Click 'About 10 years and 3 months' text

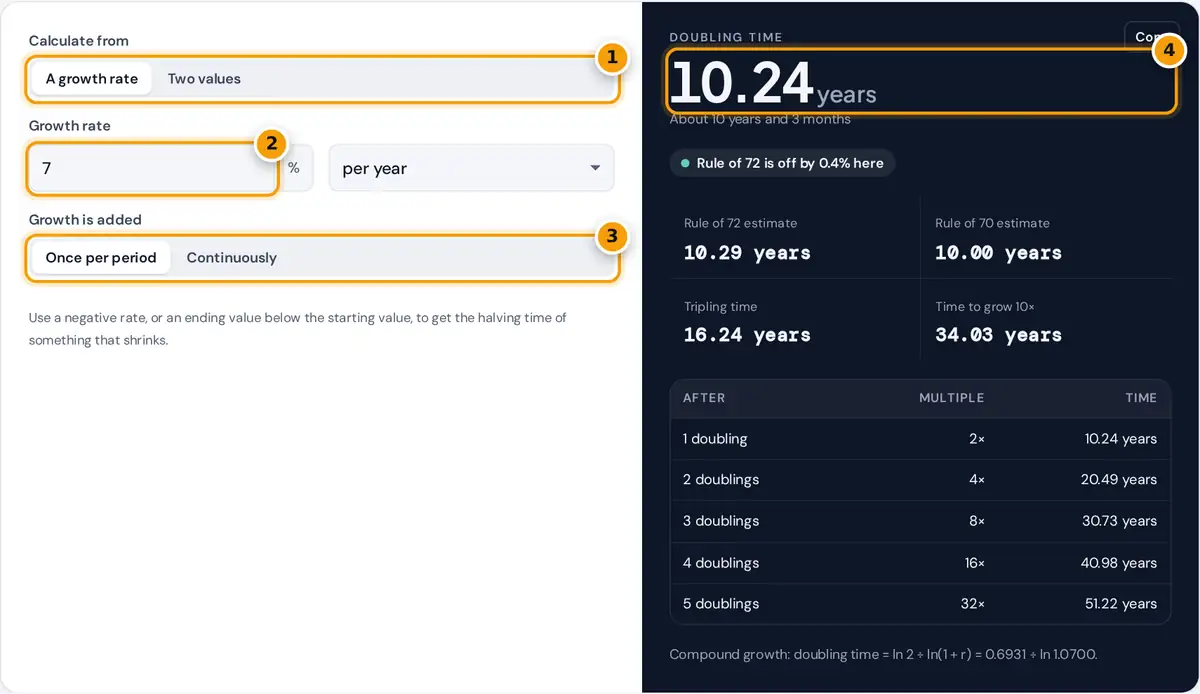click(x=760, y=119)
